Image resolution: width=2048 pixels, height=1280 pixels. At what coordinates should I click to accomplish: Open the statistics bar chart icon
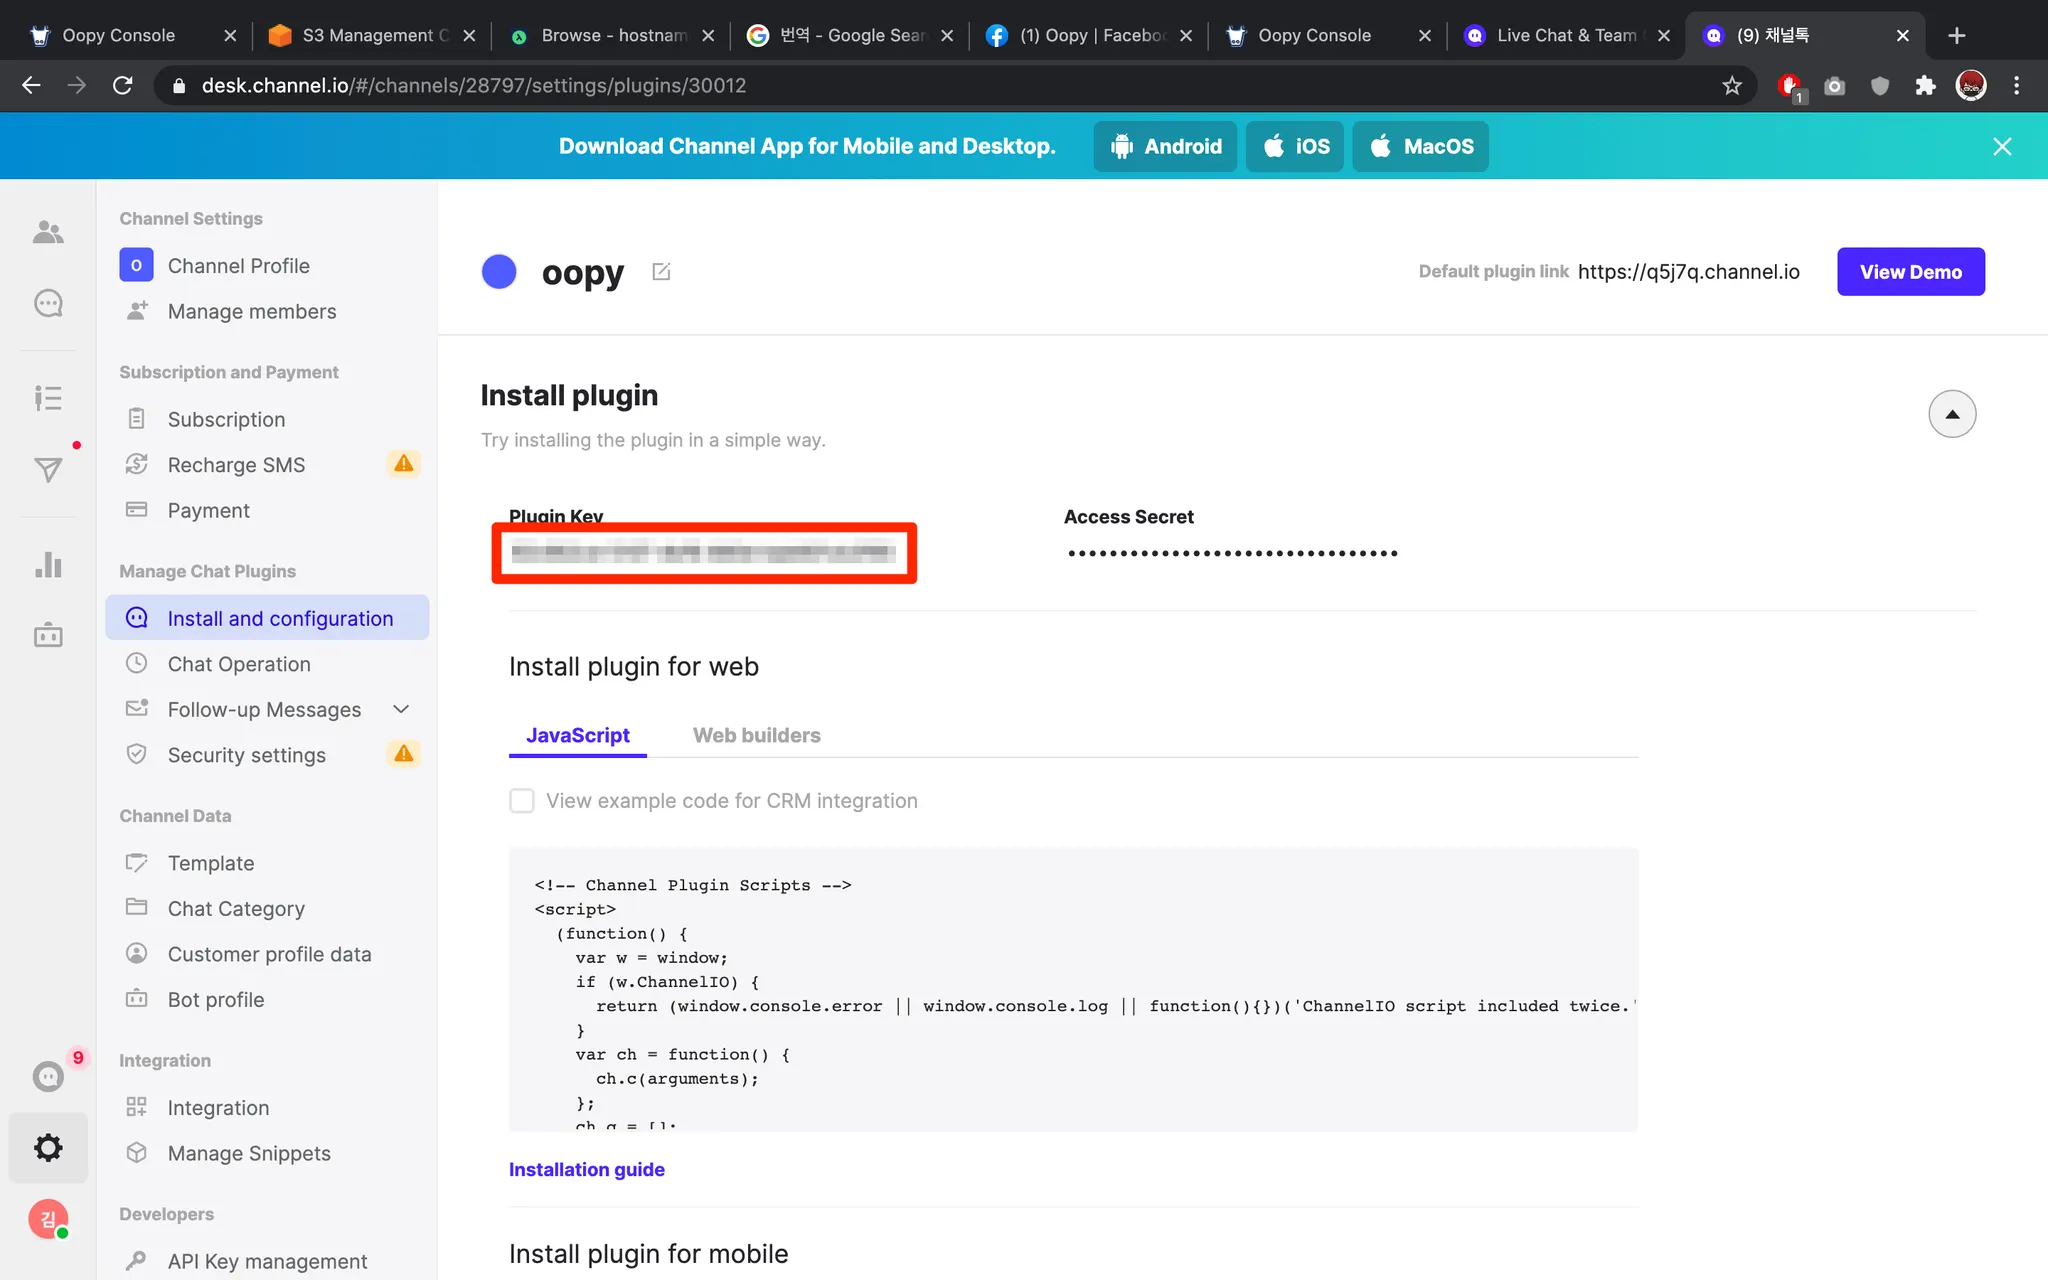[x=48, y=564]
